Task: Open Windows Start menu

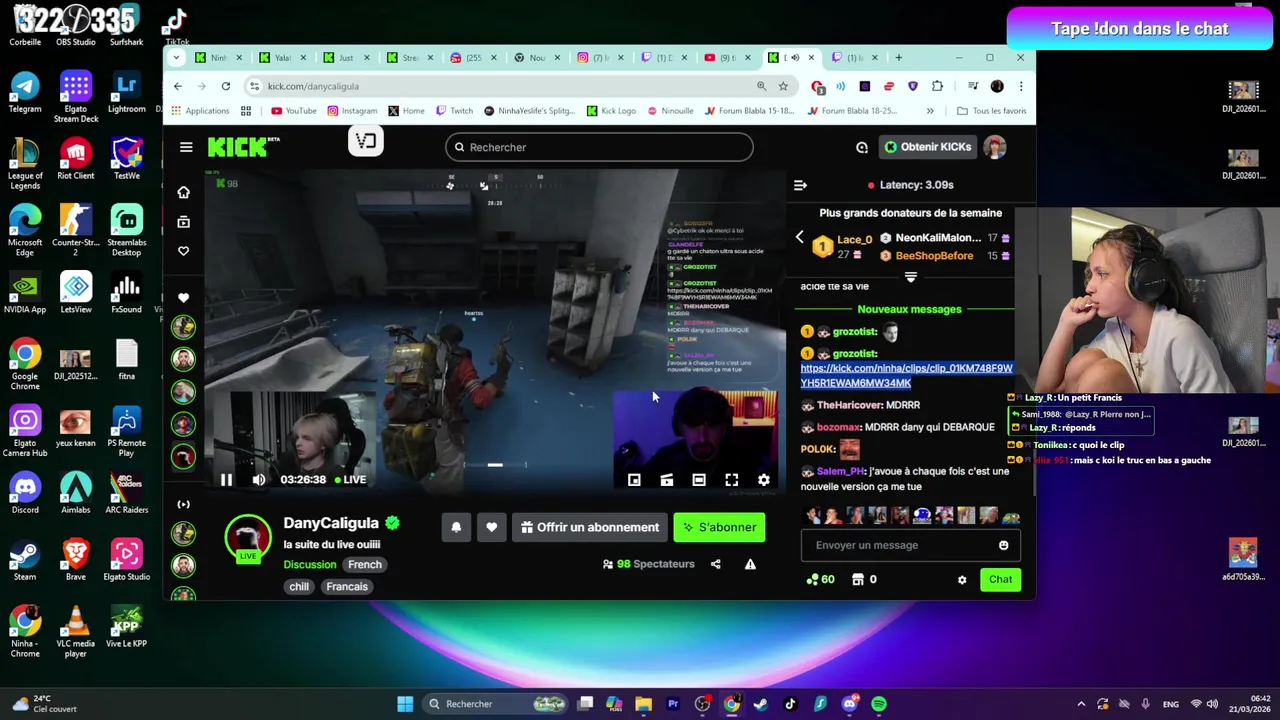Action: point(405,704)
